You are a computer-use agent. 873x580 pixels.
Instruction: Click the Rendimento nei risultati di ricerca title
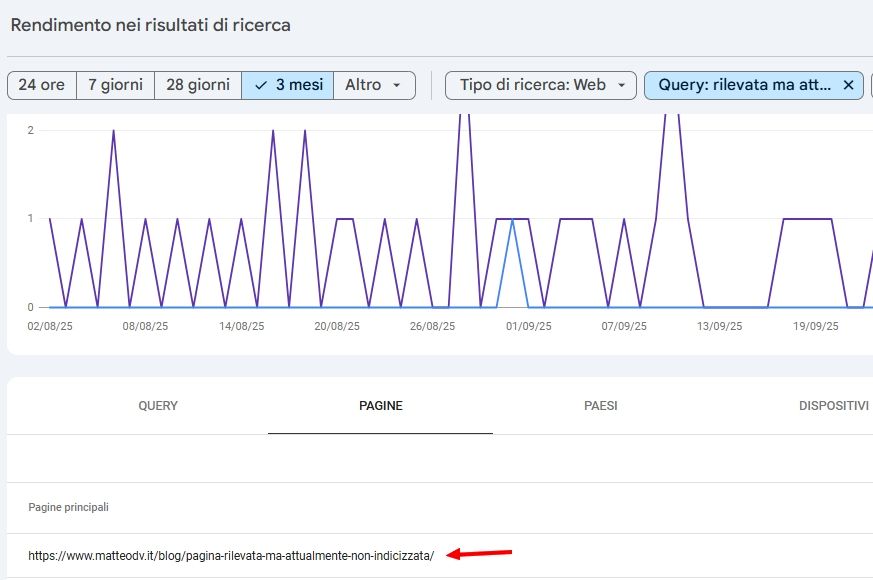[x=149, y=25]
